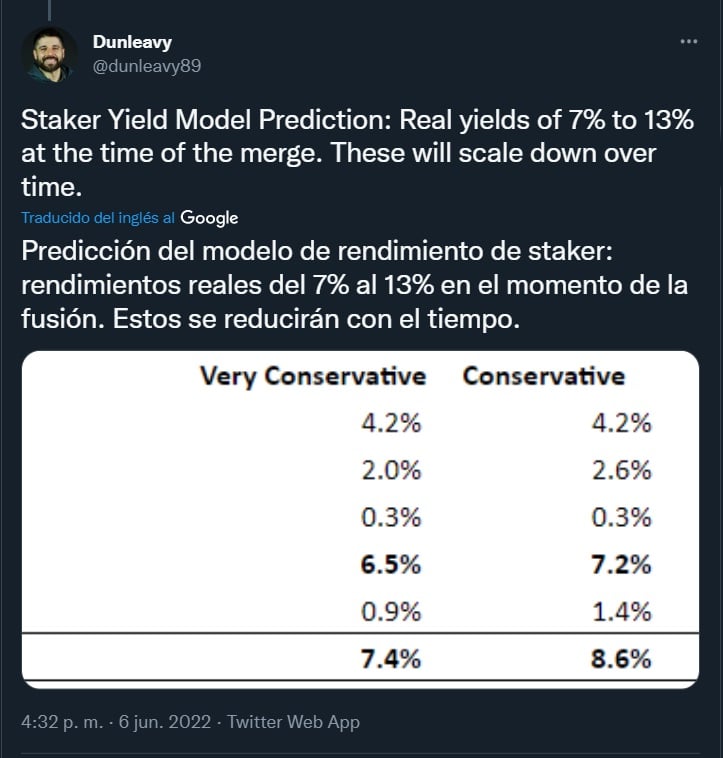
Task: Click the 8.6% total in the table
Action: (621, 659)
